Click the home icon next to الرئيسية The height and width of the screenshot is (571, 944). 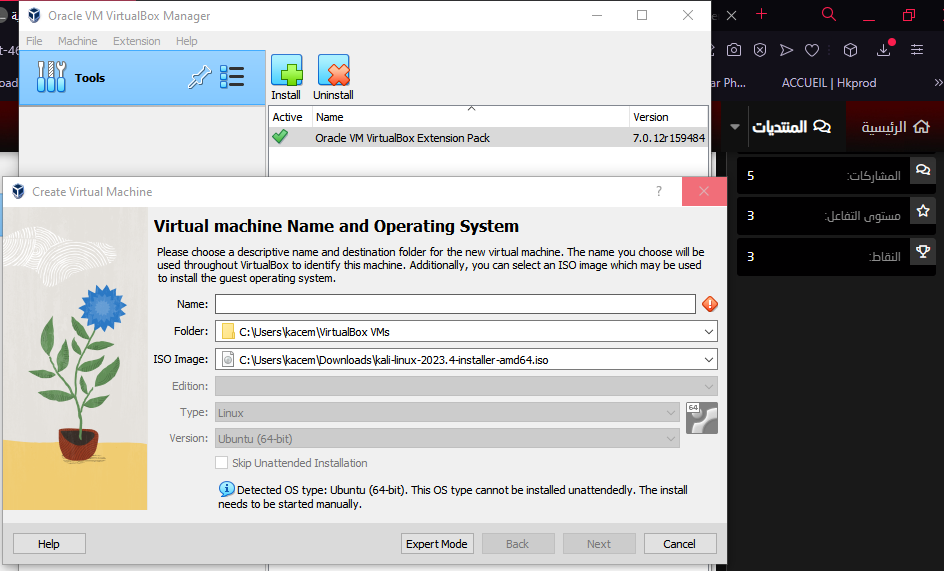[921, 126]
